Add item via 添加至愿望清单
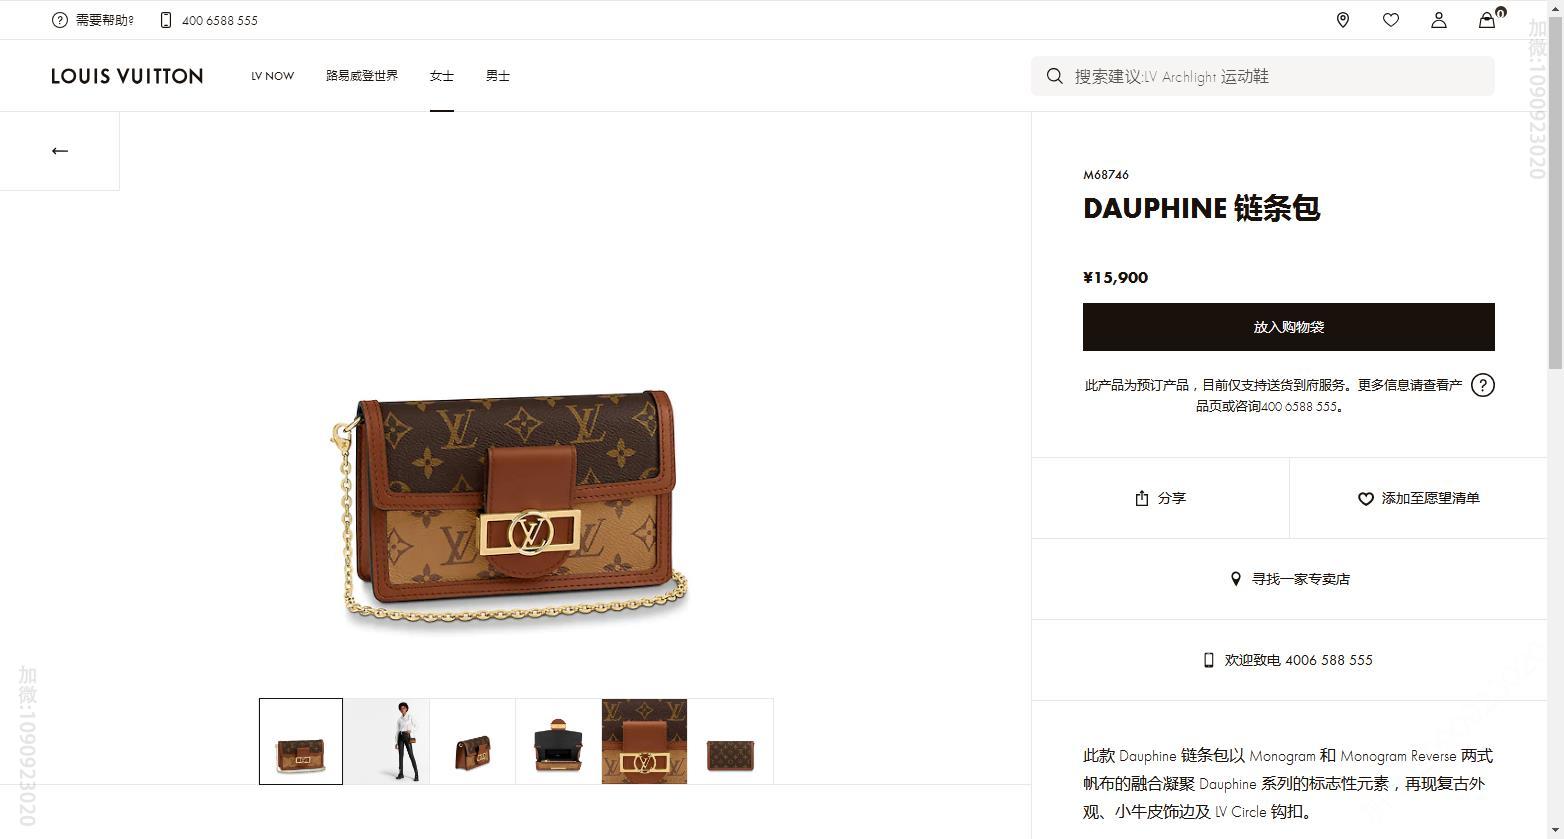This screenshot has height=839, width=1564. 1418,498
